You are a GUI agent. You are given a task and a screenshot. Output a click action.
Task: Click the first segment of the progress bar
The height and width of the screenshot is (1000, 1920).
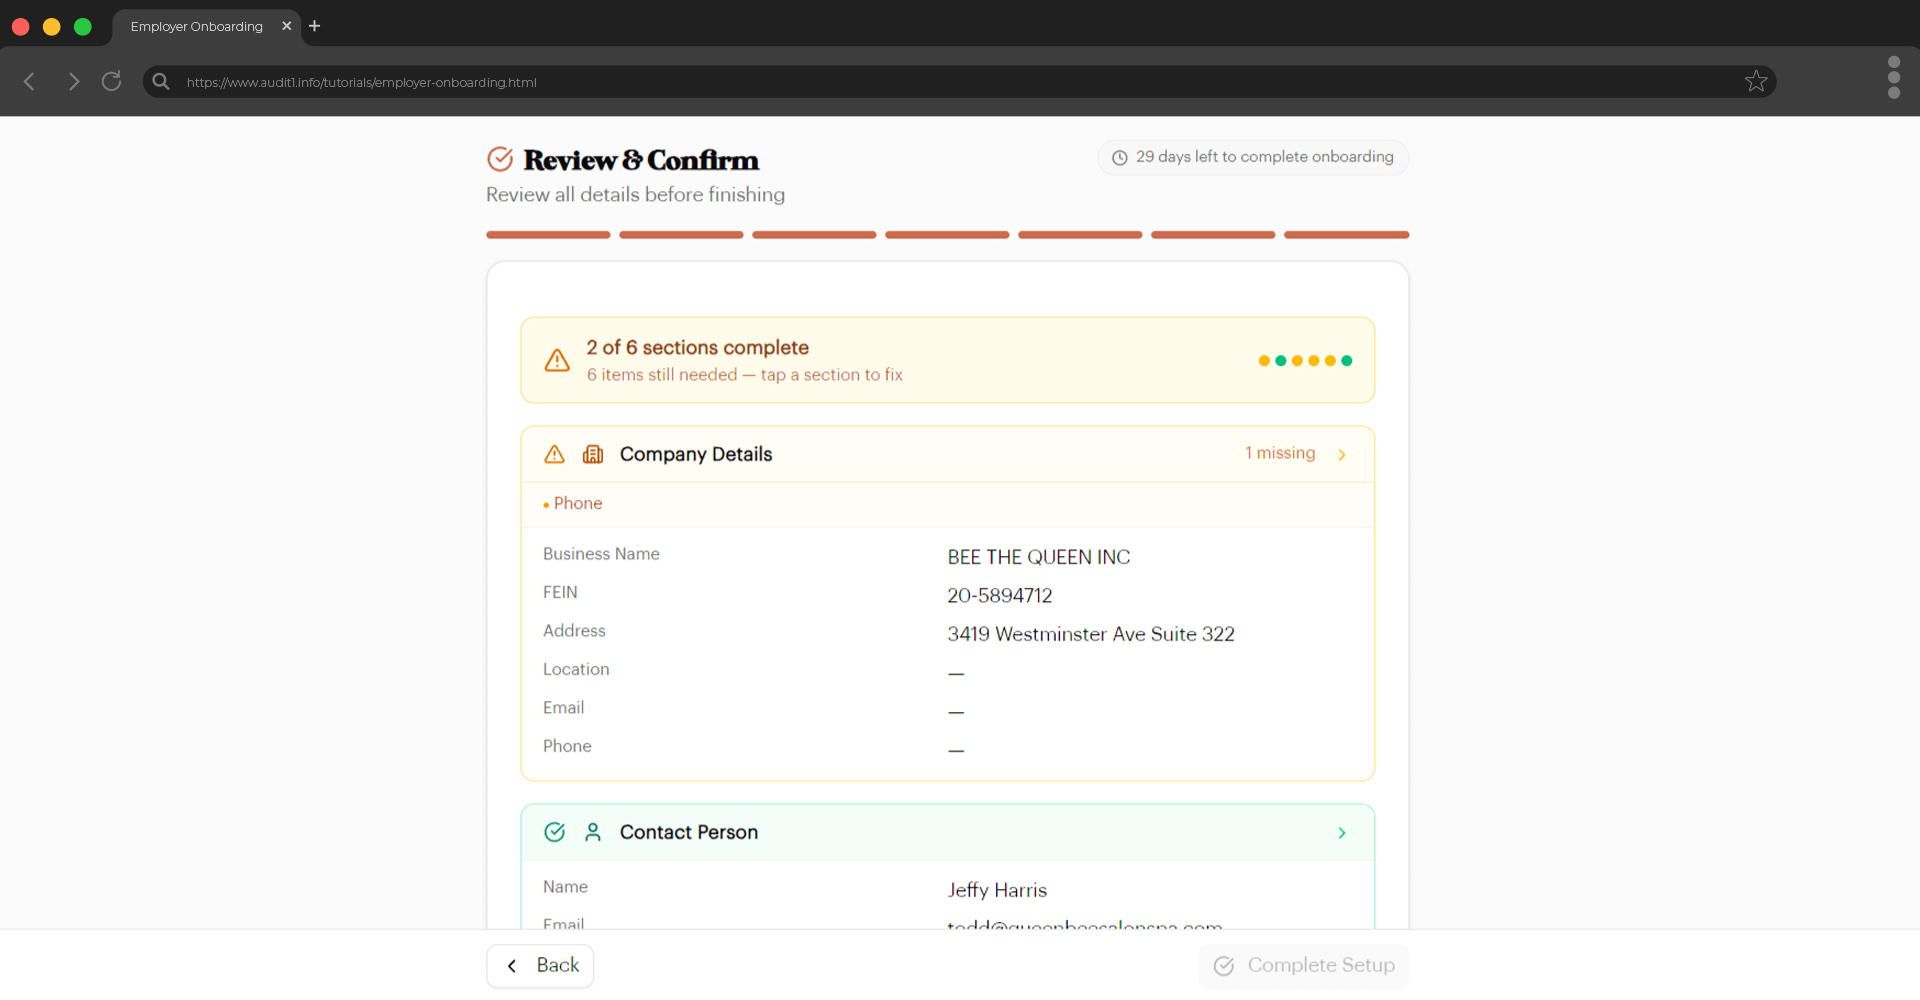click(548, 234)
